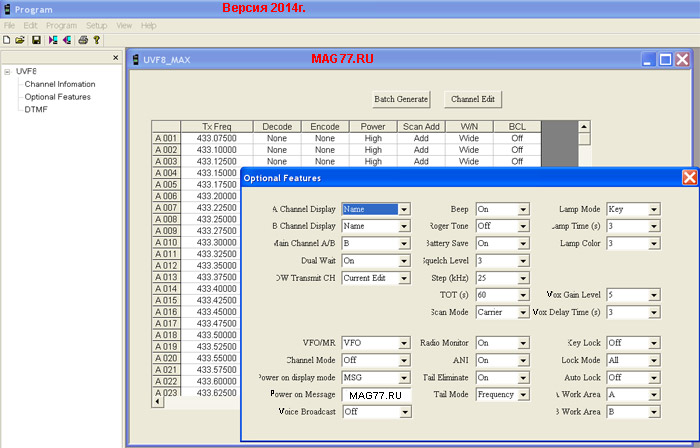Click the Print toolbar icon
This screenshot has width=700, height=448.
pyautogui.click(x=83, y=40)
